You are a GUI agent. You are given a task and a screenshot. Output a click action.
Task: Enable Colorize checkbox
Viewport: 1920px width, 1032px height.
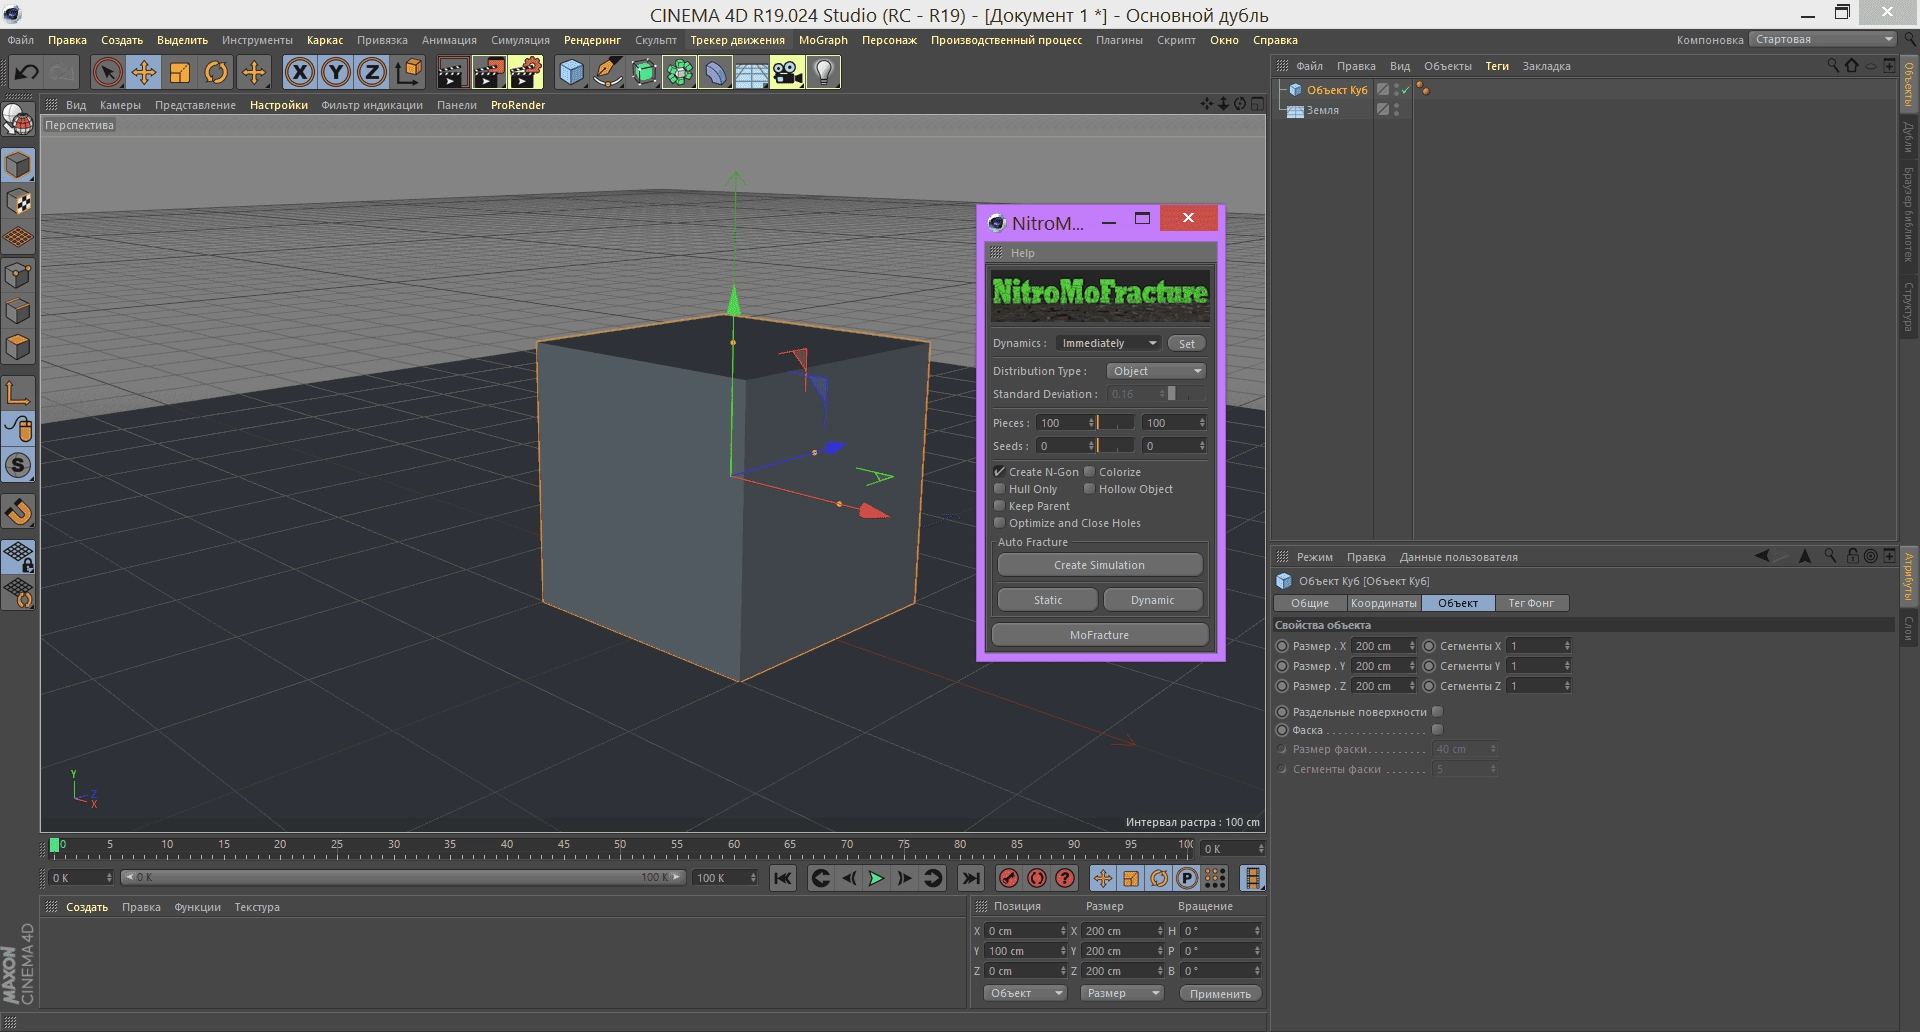tap(1090, 472)
